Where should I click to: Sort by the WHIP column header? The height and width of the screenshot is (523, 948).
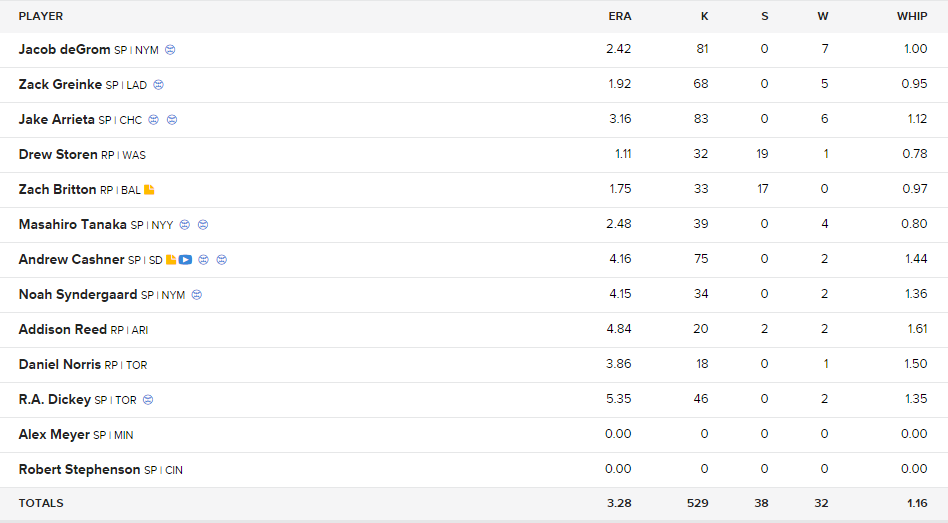tap(912, 16)
